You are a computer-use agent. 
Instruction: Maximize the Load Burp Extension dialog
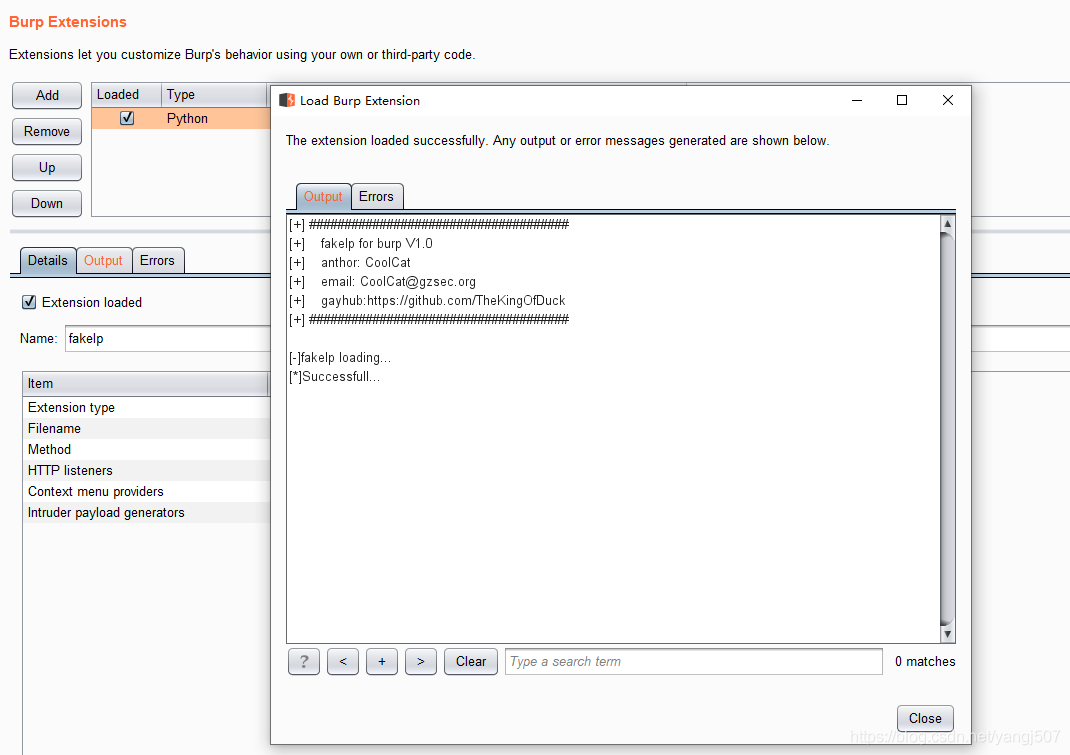(901, 100)
